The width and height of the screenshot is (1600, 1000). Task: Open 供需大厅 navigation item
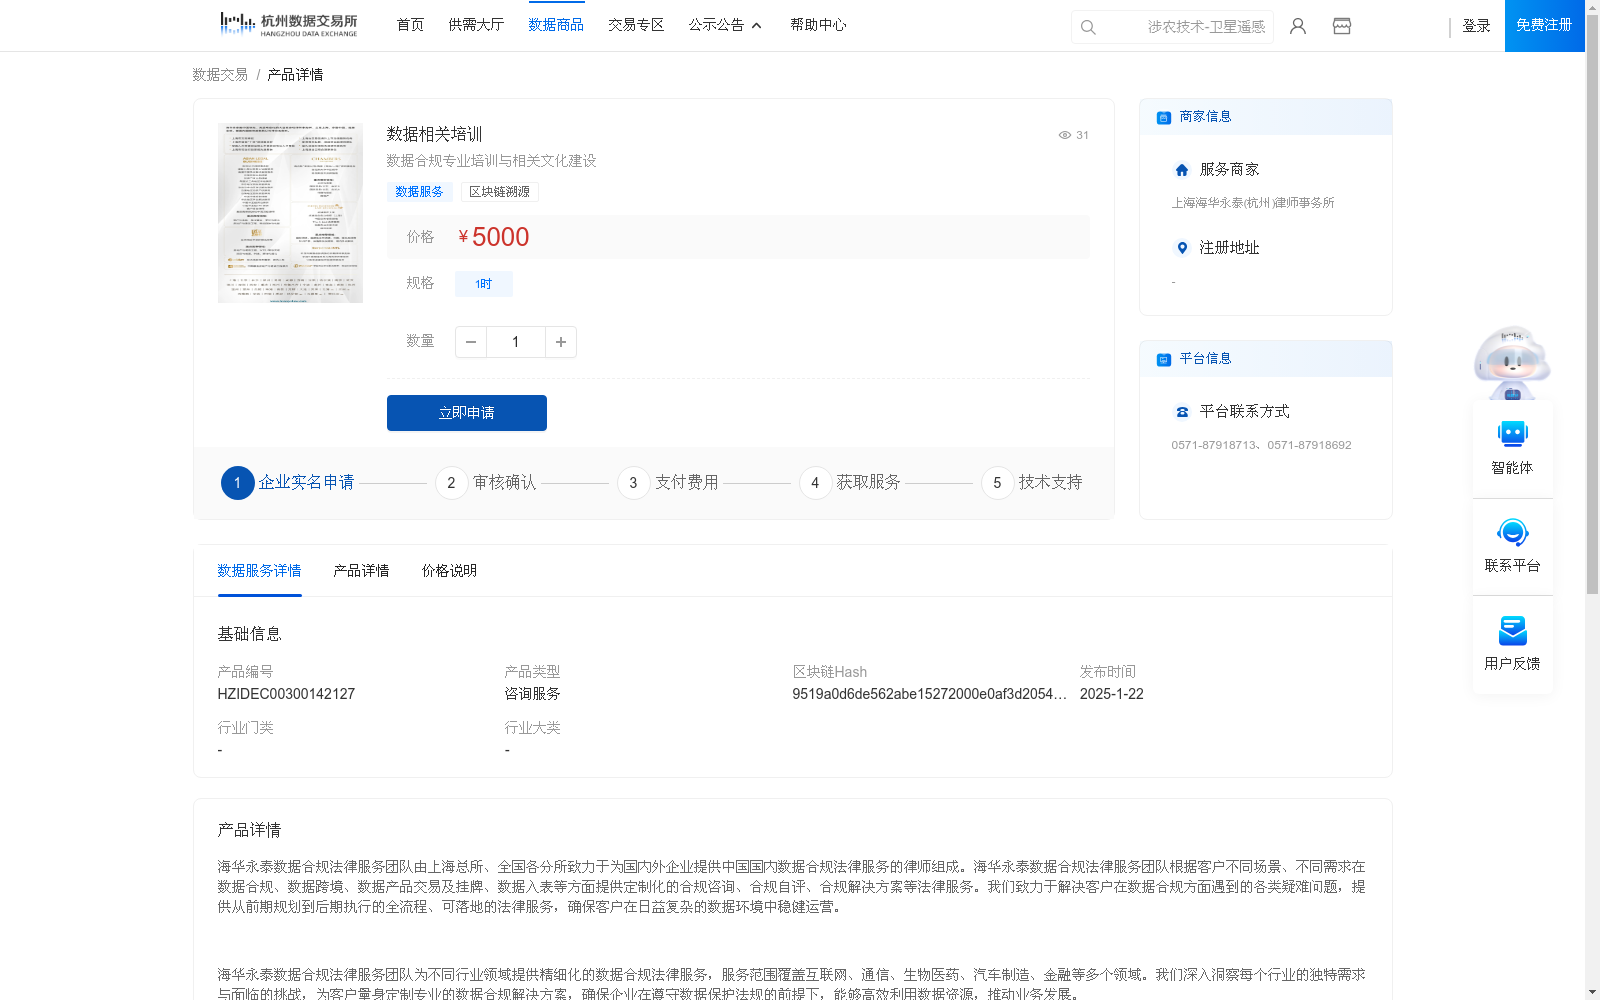click(x=476, y=25)
